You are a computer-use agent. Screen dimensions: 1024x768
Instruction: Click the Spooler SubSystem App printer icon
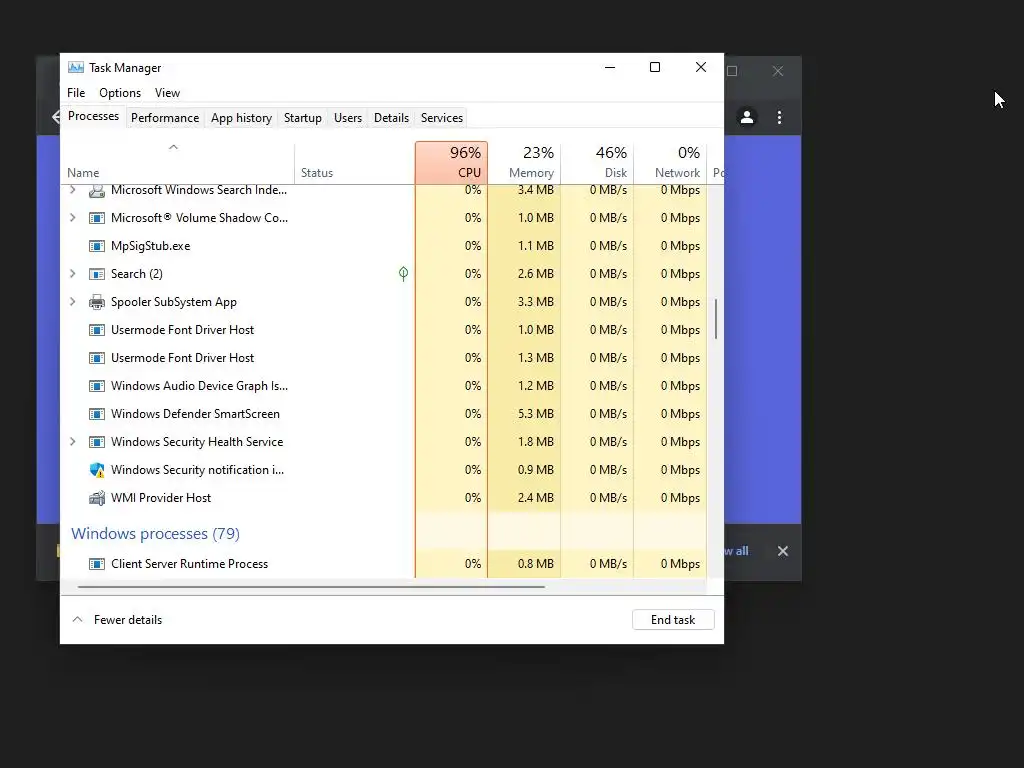tap(97, 302)
